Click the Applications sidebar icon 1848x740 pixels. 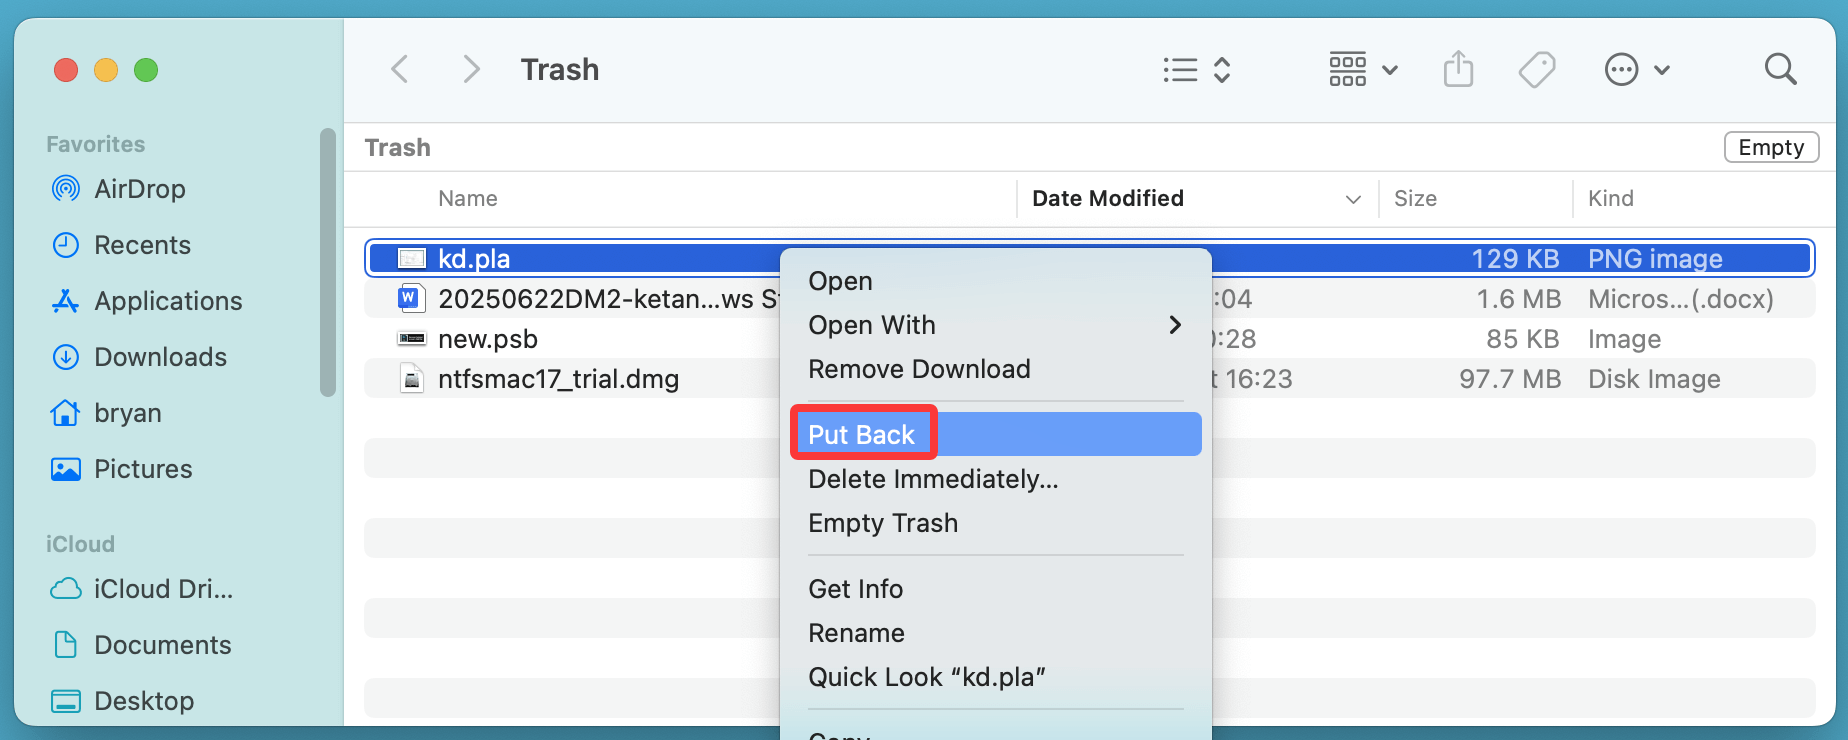pyautogui.click(x=66, y=301)
